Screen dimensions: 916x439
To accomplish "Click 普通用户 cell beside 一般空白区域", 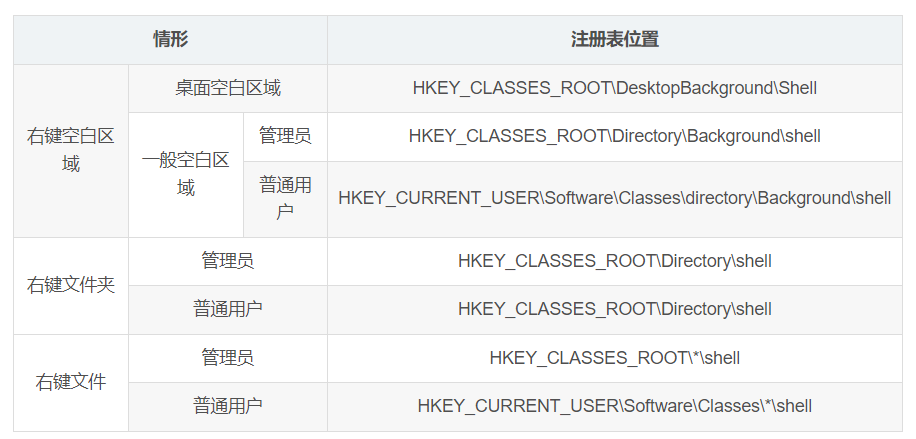I will point(285,198).
